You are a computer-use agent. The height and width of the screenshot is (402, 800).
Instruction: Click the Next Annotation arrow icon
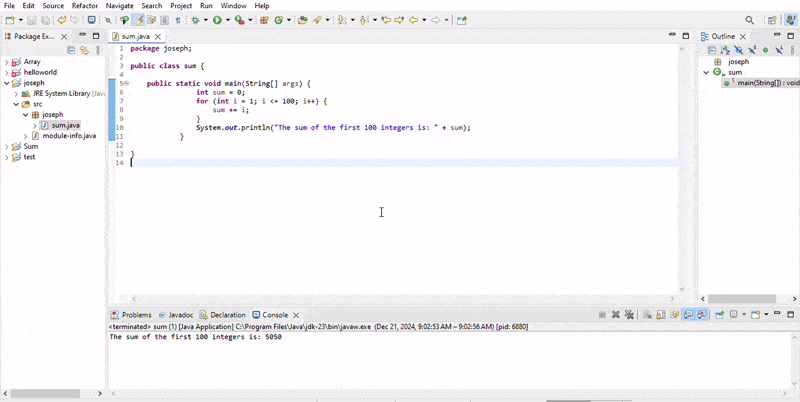click(x=341, y=20)
